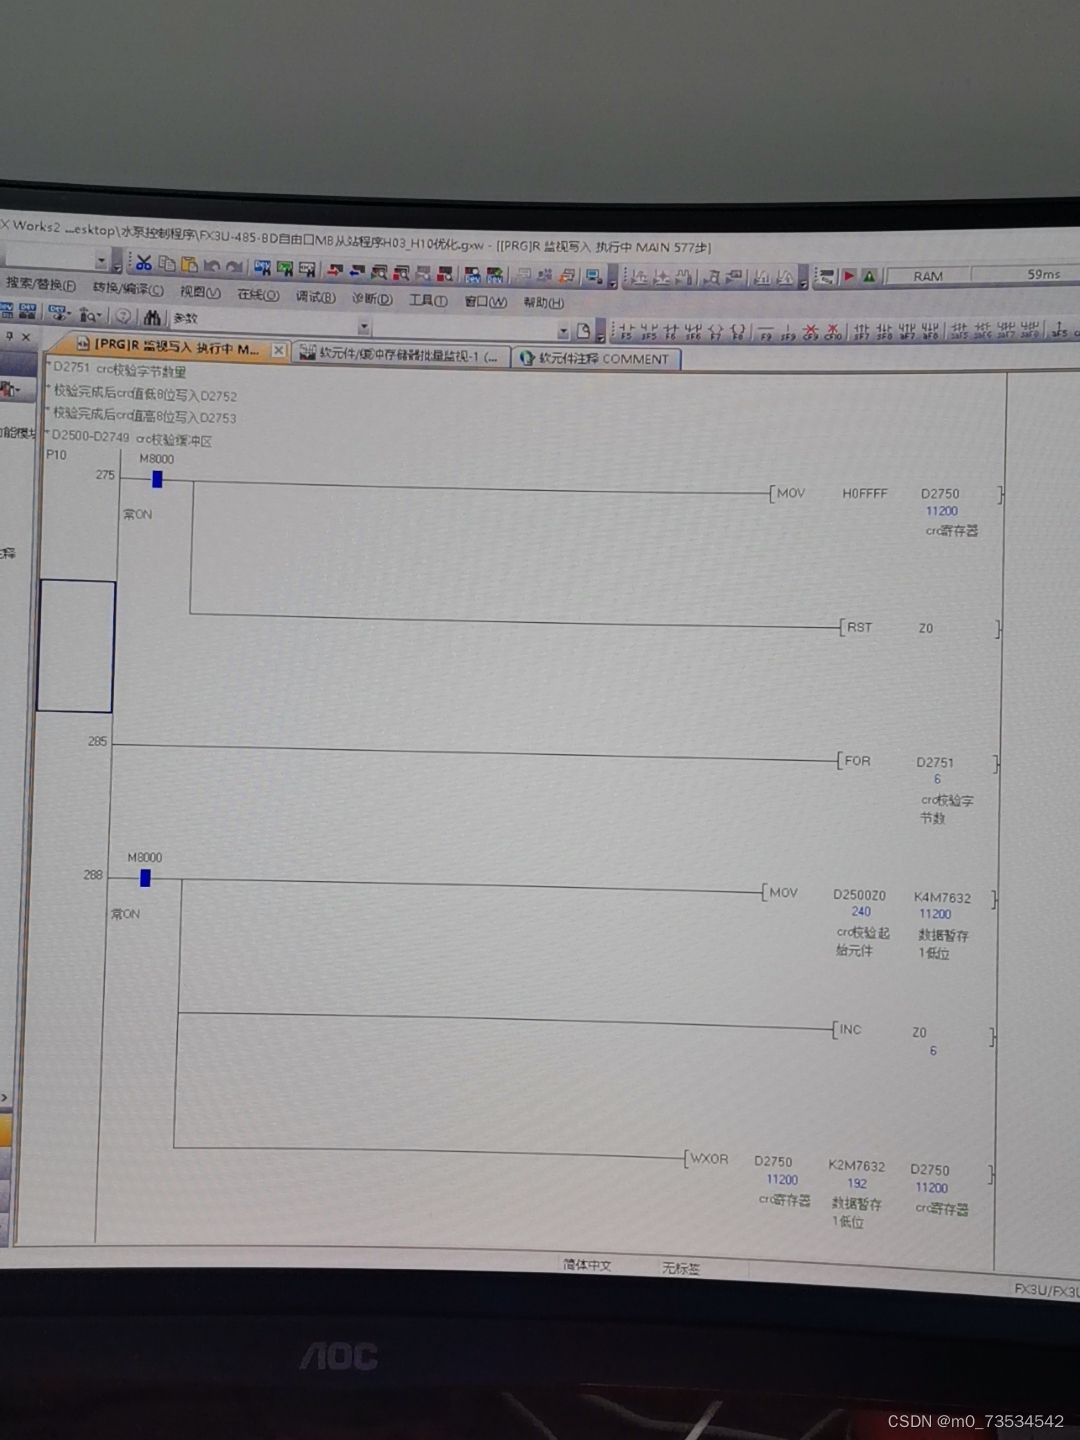Insert coil F7 ladder icon
This screenshot has height=1440, width=1080.
(x=715, y=331)
